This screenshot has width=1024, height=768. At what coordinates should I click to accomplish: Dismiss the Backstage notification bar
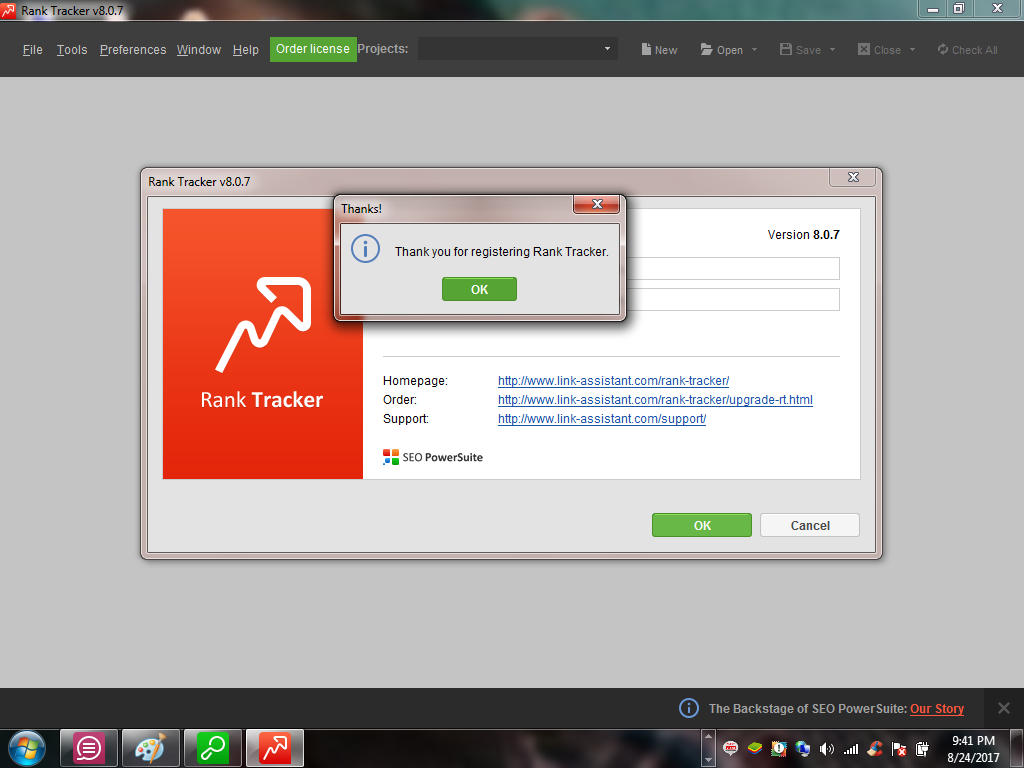(x=1004, y=708)
